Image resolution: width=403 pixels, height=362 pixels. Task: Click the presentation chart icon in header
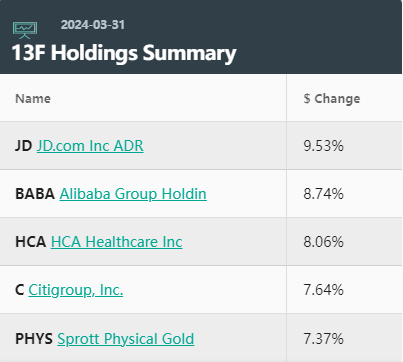(x=25, y=30)
